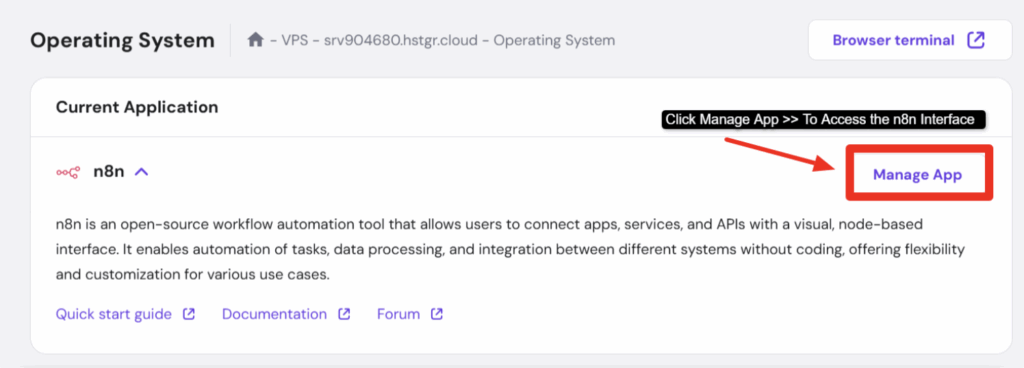Click external-link icon beside Forum

437,314
